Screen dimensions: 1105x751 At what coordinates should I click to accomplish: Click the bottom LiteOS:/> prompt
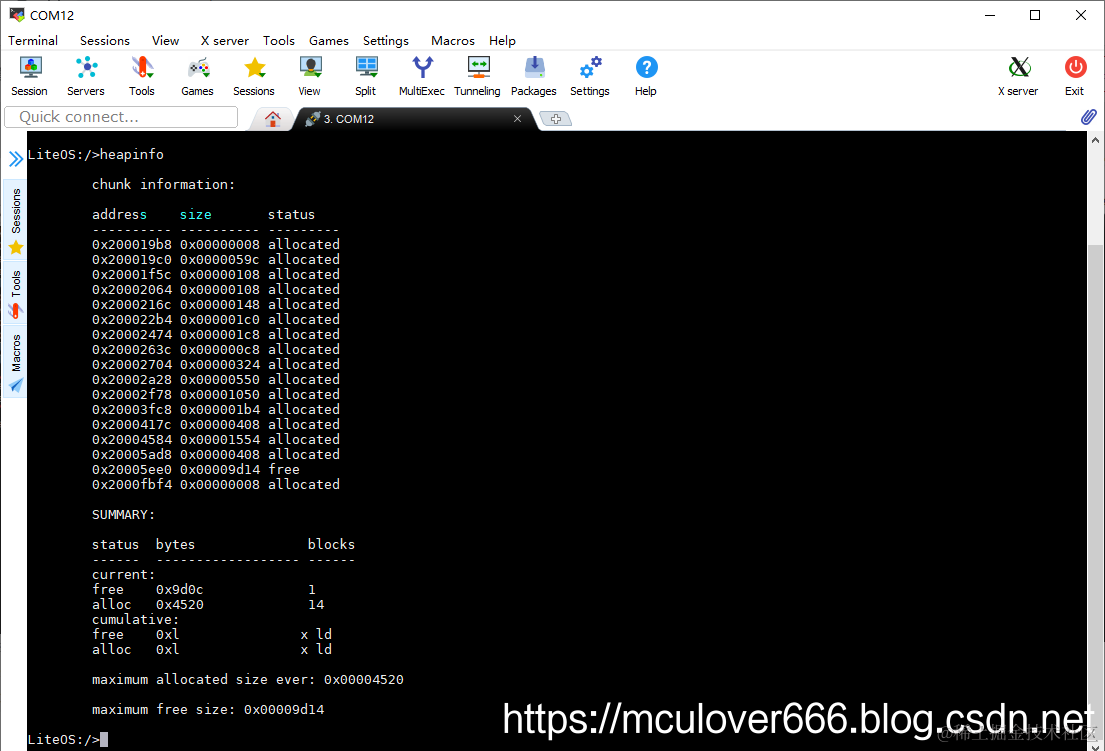pyautogui.click(x=63, y=739)
